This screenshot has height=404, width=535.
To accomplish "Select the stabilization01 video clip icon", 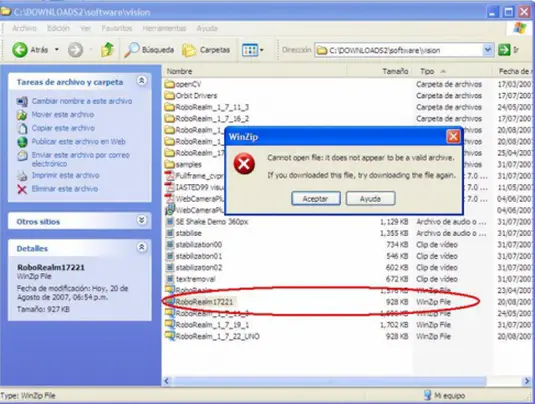I will pyautogui.click(x=170, y=256).
